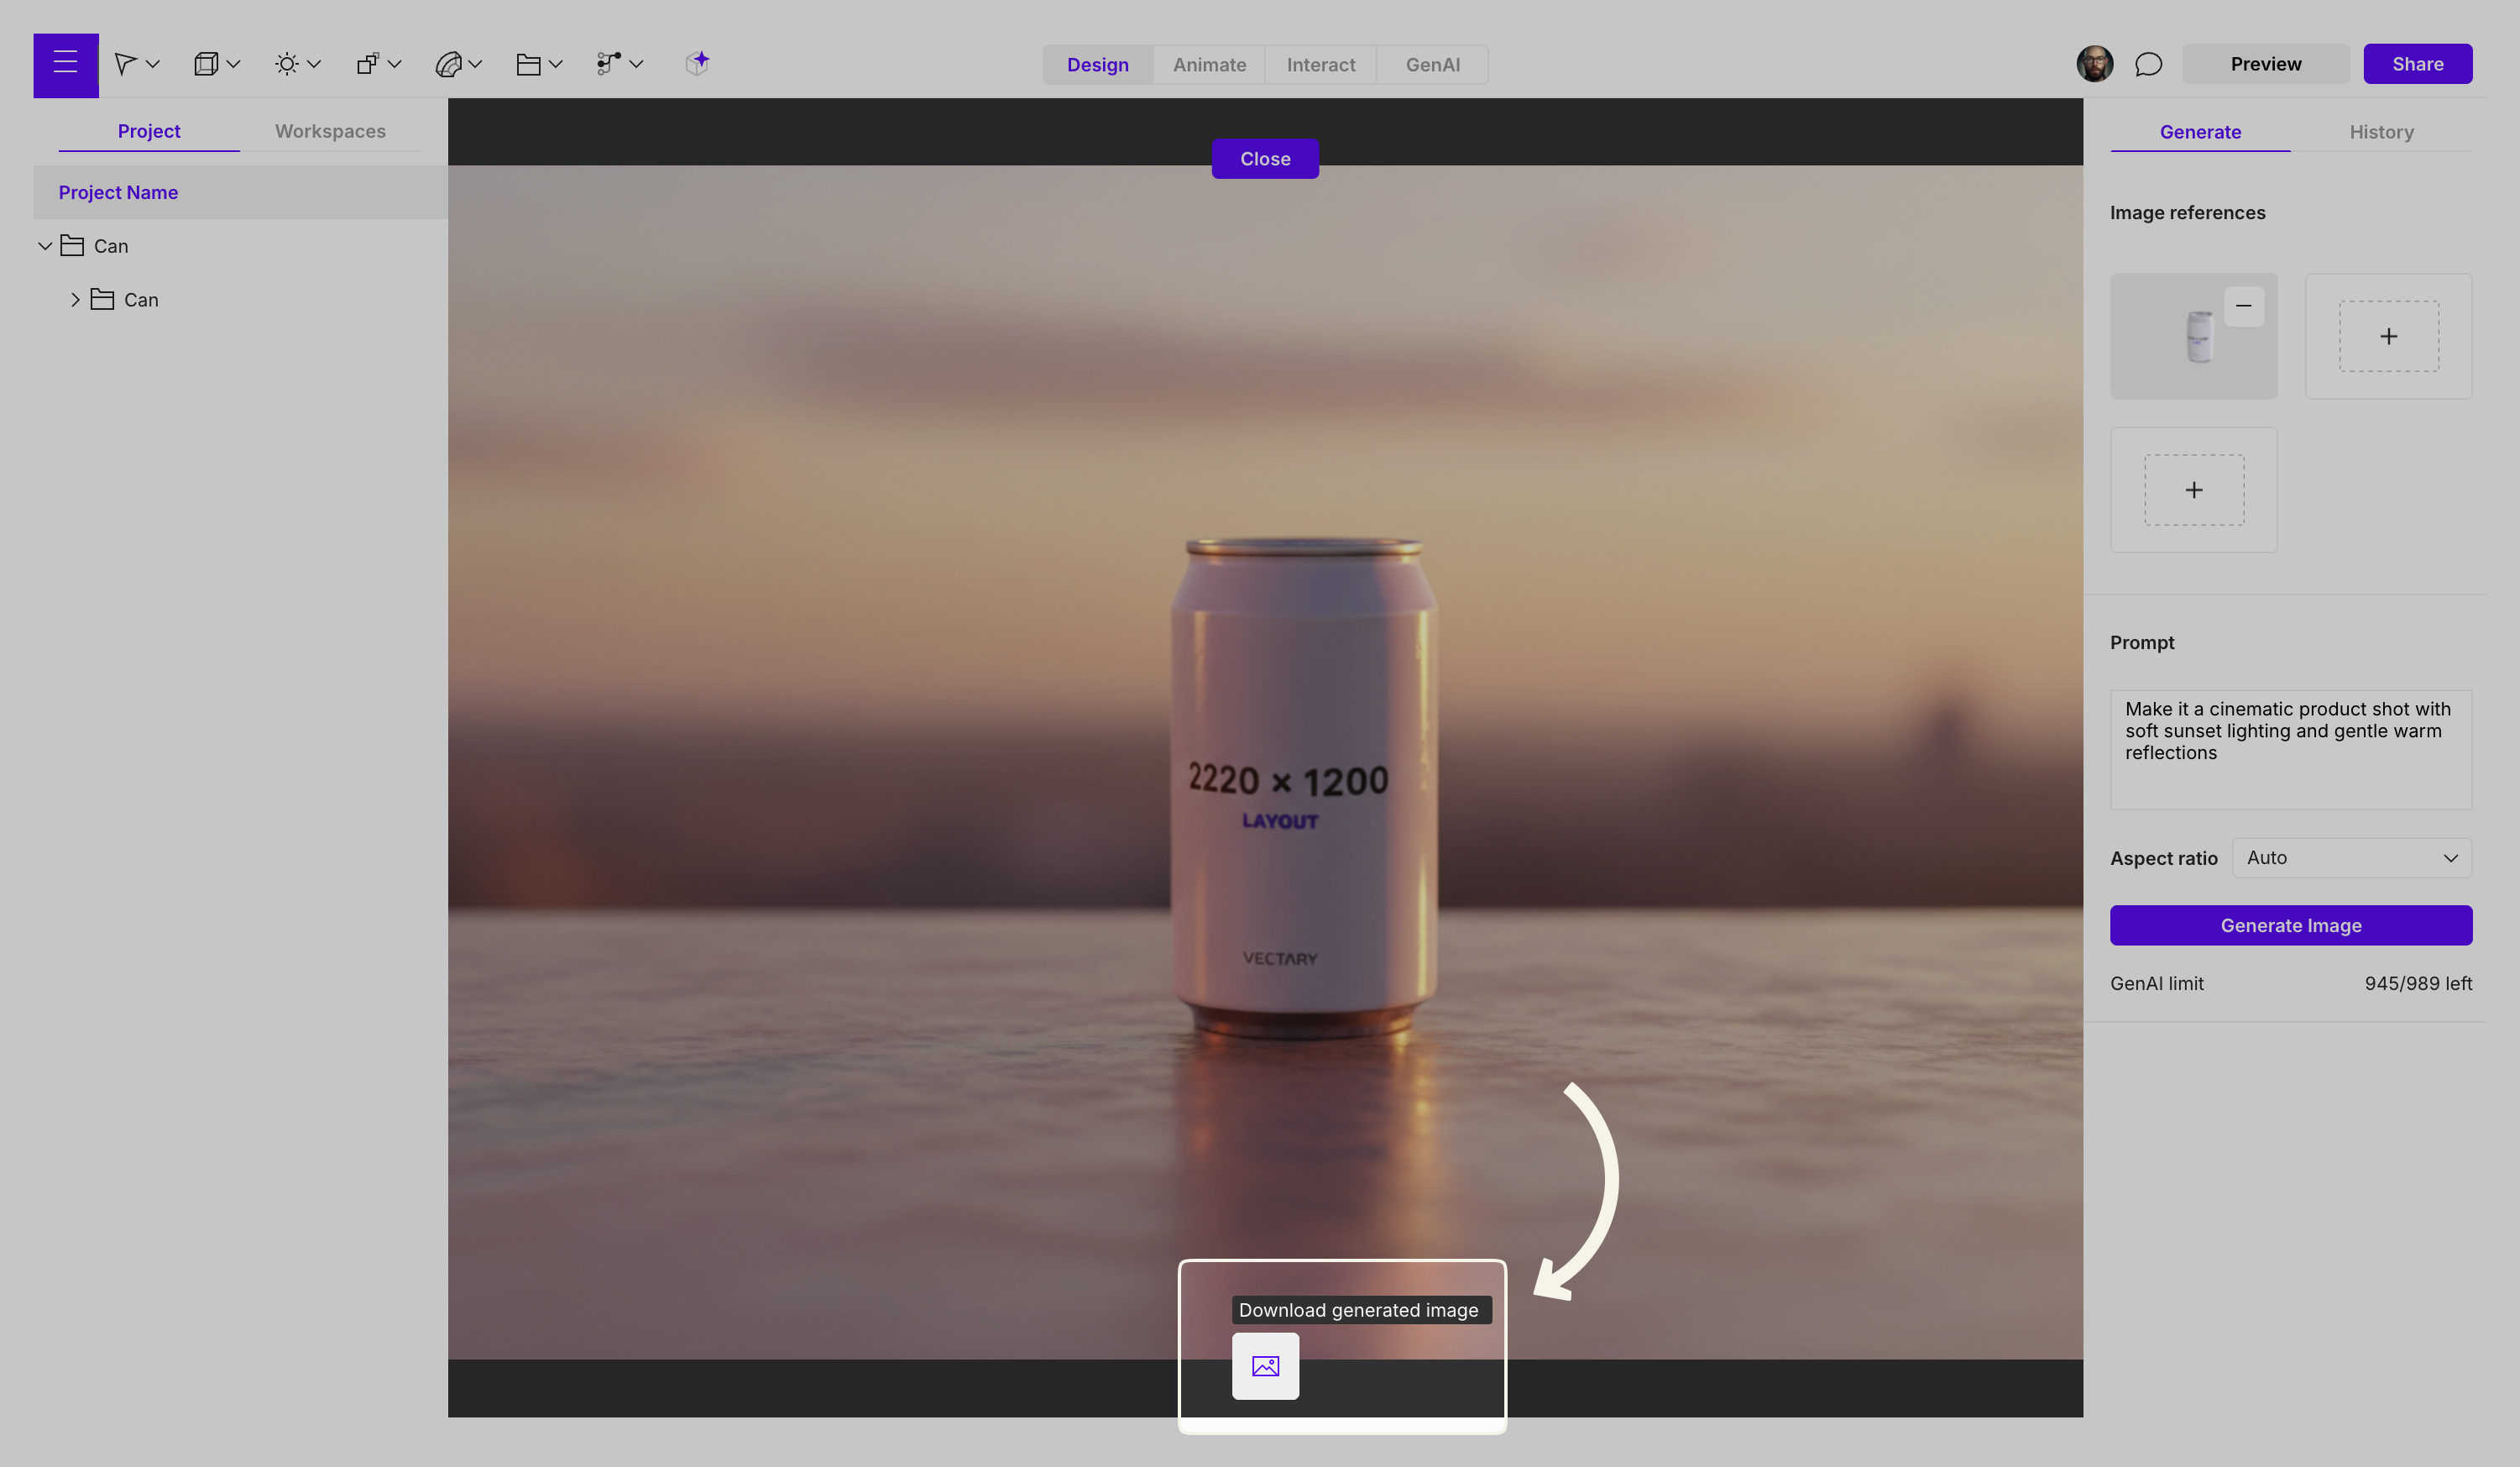
Task: Open the 3D cube objects tool
Action: click(206, 64)
